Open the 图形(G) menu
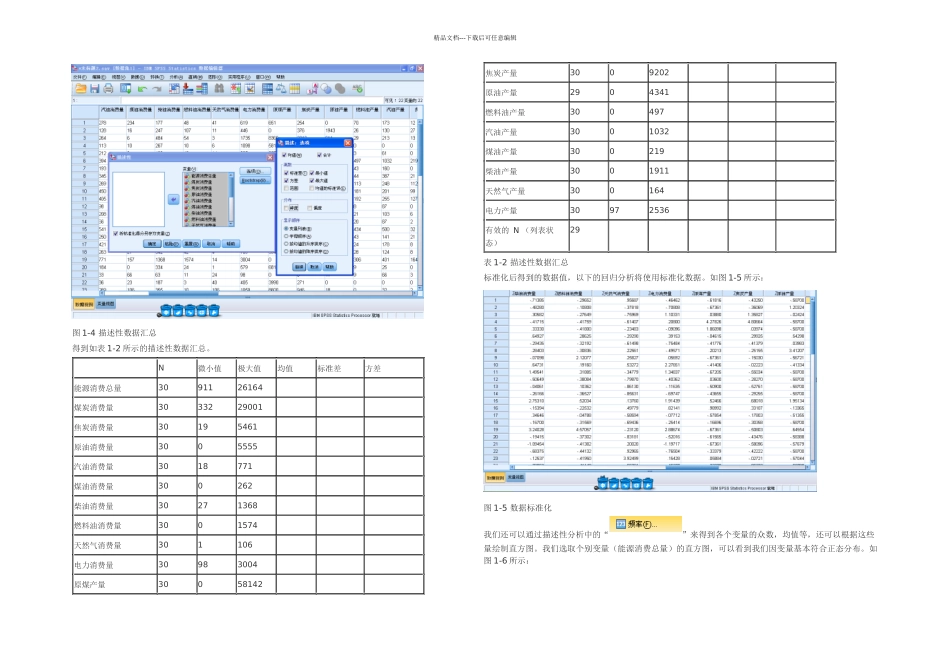The width and height of the screenshot is (950, 672). coord(215,77)
